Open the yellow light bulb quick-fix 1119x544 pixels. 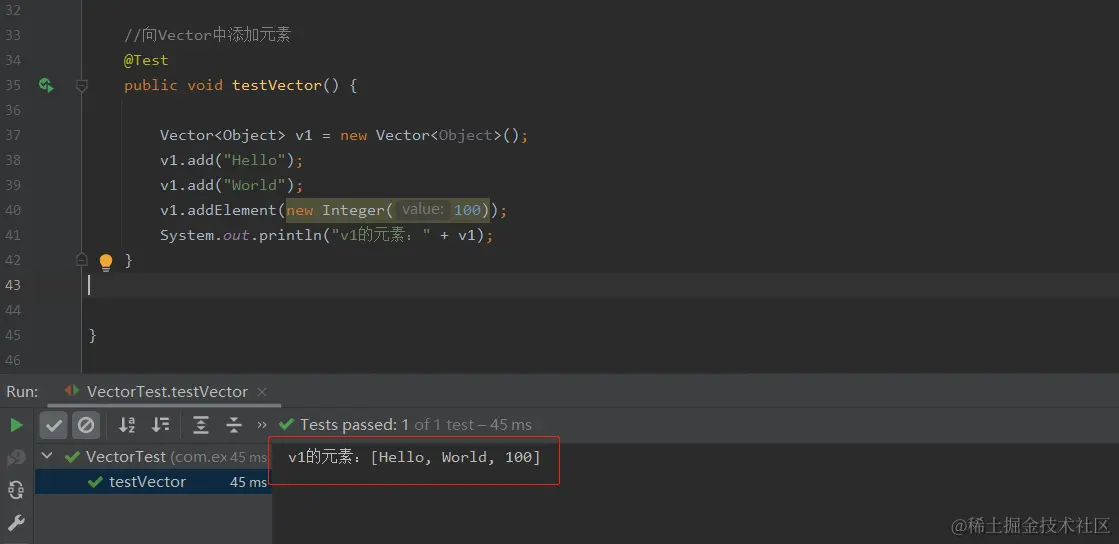(x=106, y=262)
